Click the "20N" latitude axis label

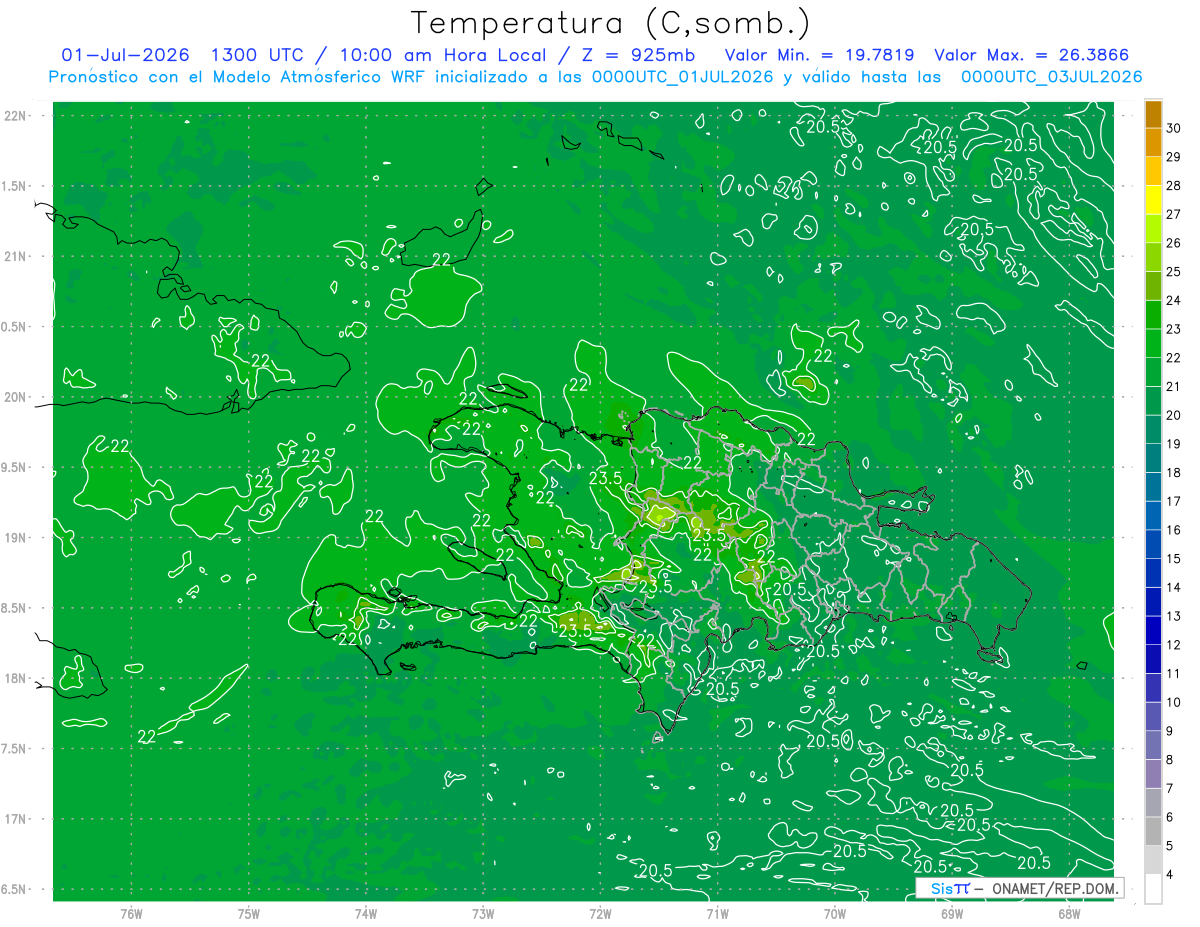pos(15,397)
